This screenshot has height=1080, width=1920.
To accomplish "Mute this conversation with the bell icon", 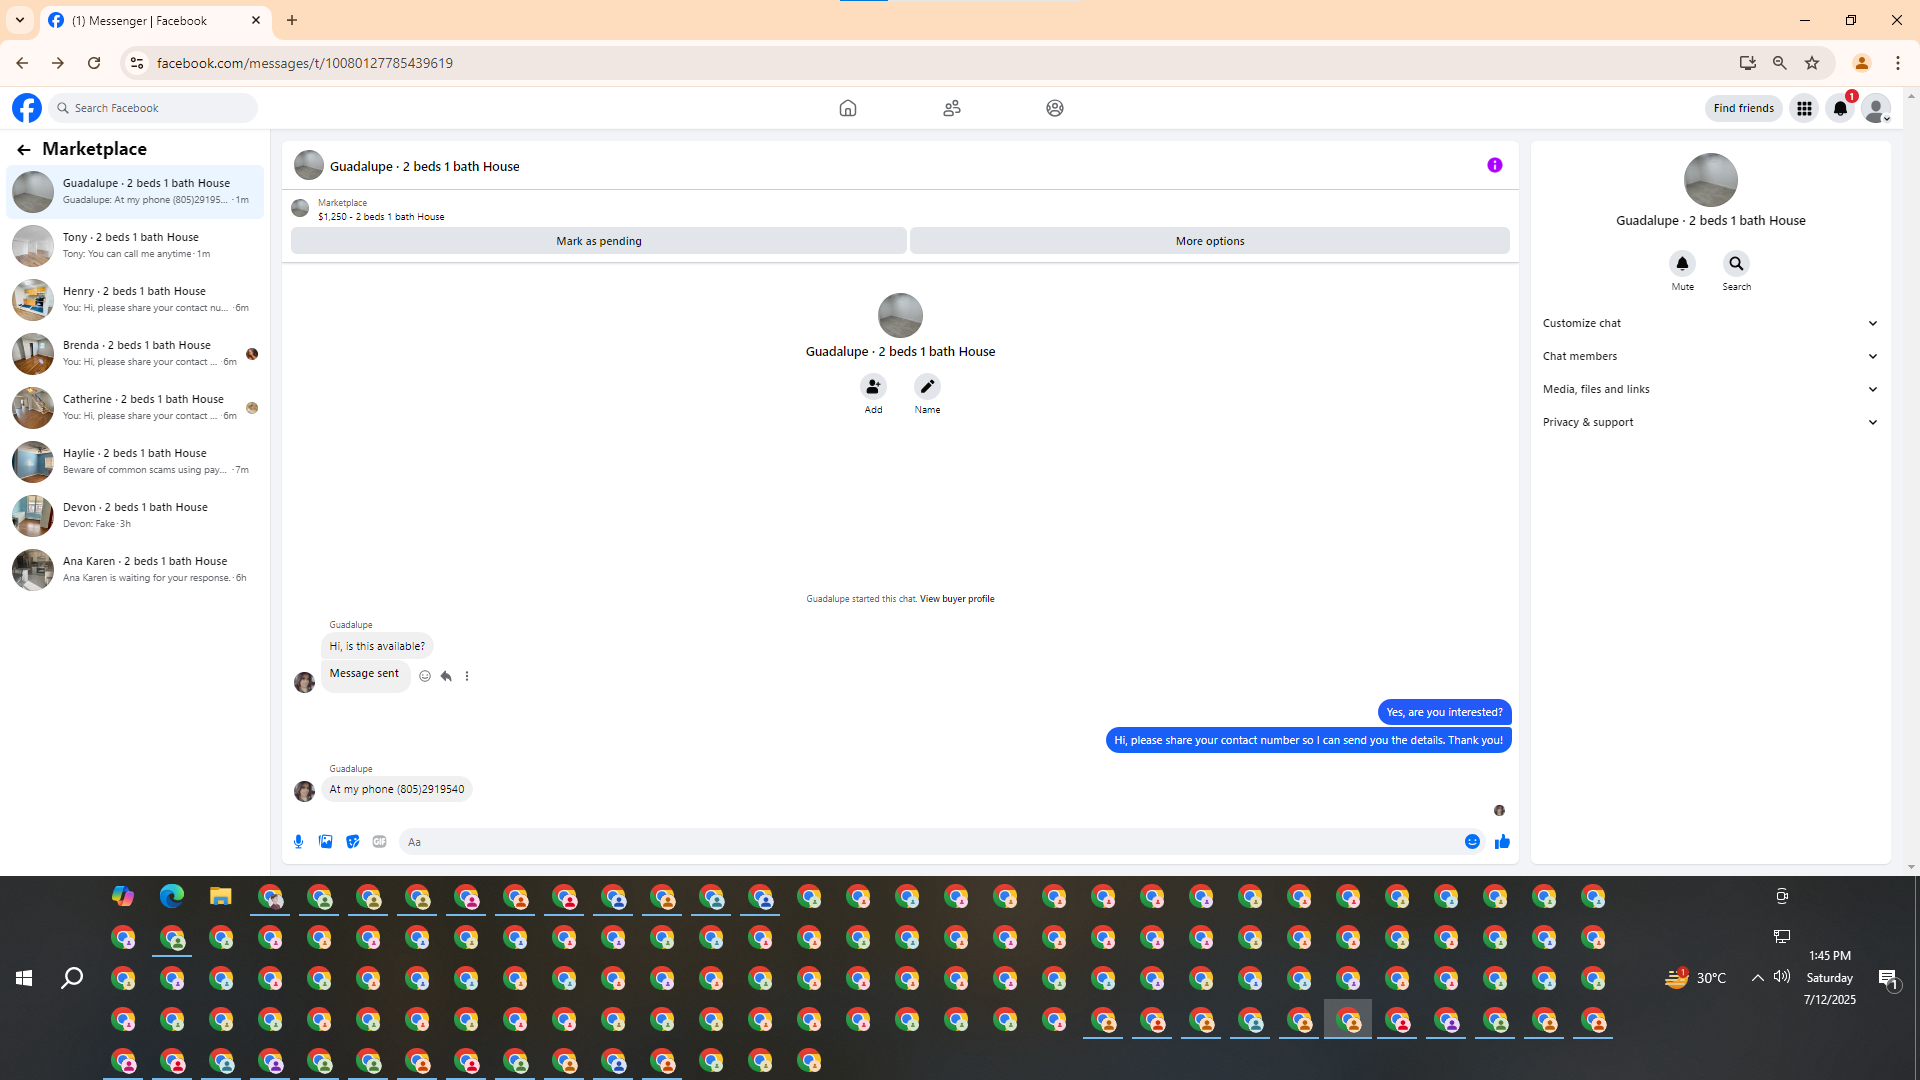I will (1682, 264).
